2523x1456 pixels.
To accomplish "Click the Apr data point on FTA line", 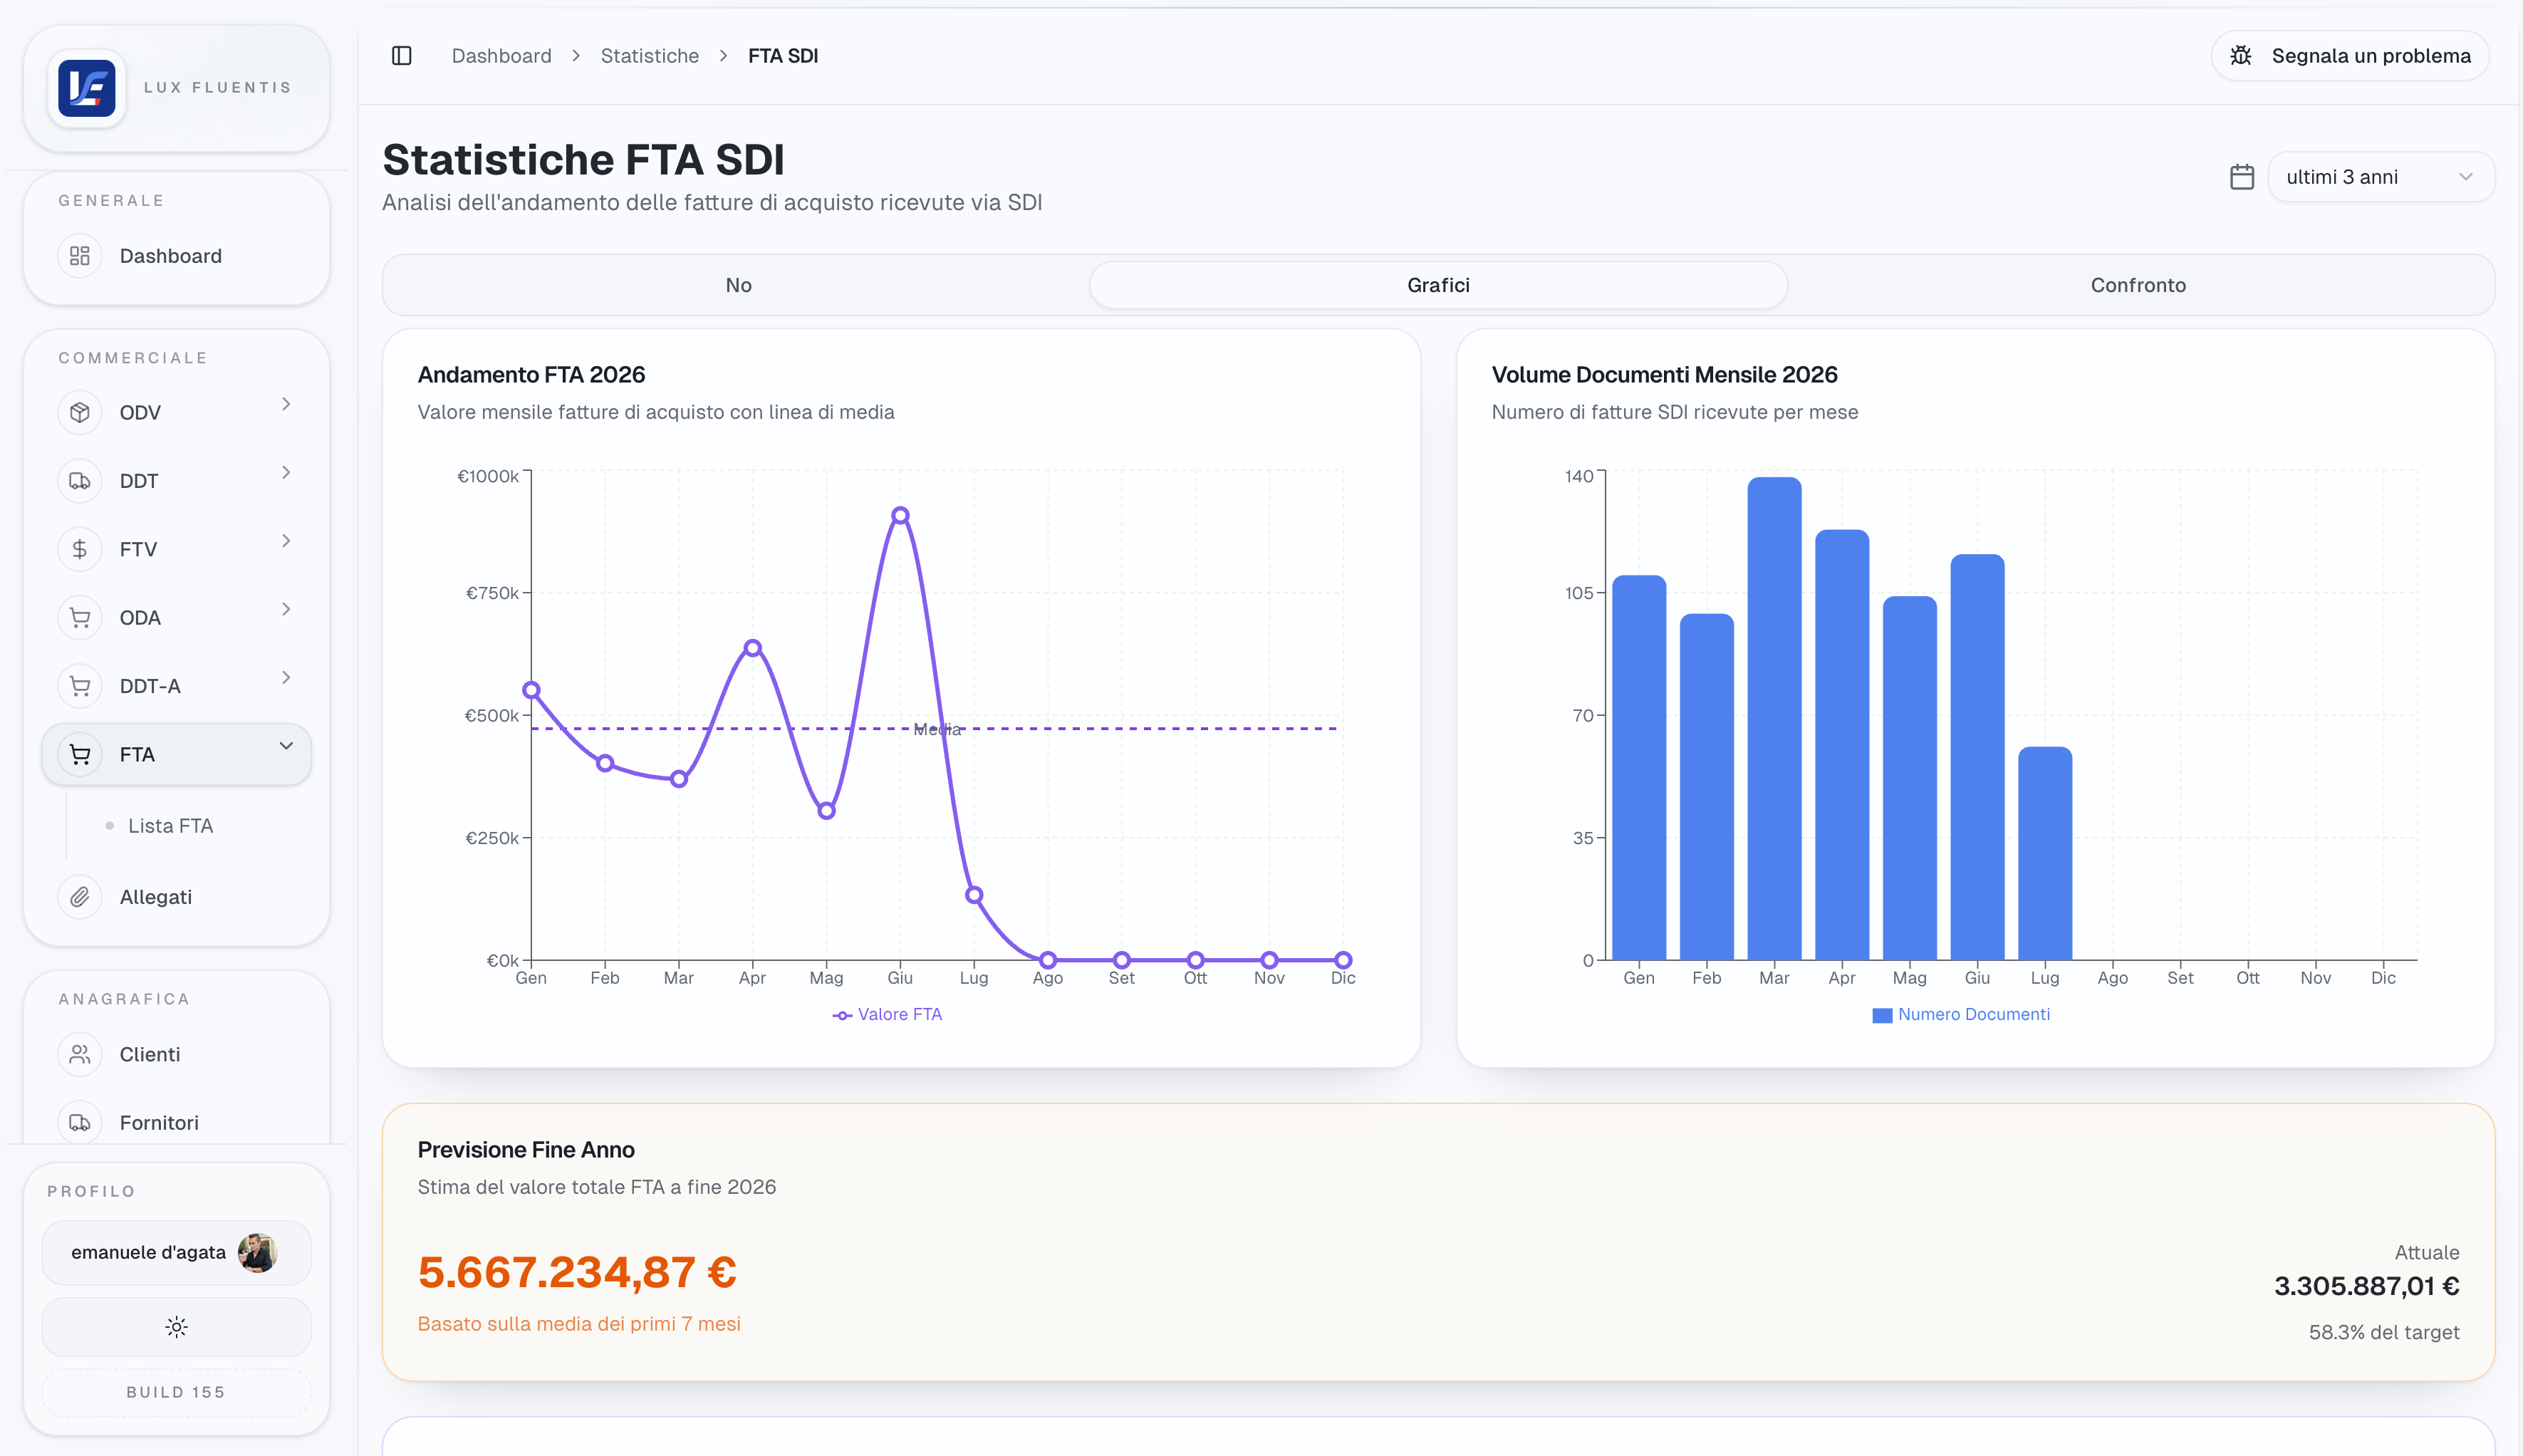I will pyautogui.click(x=752, y=648).
